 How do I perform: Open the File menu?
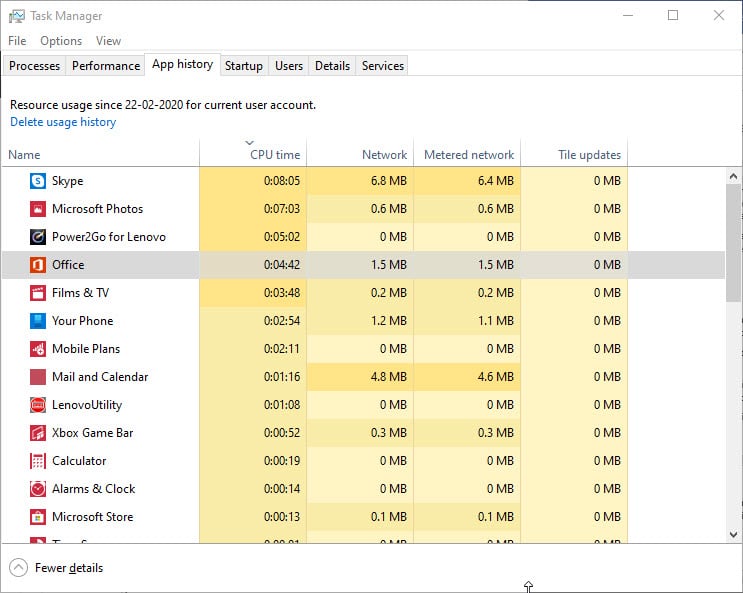(x=17, y=41)
